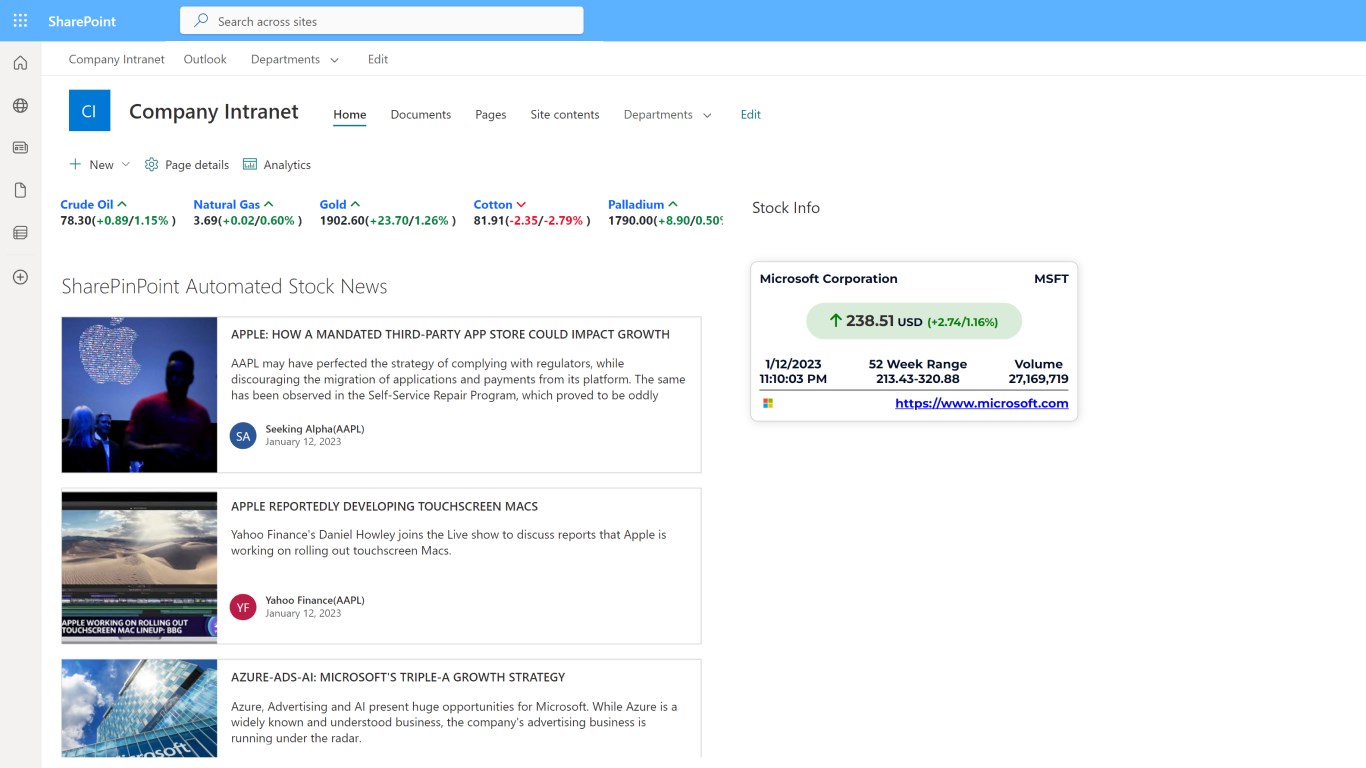Open the Cotton ticker link
This screenshot has height=768, width=1366.
click(493, 204)
